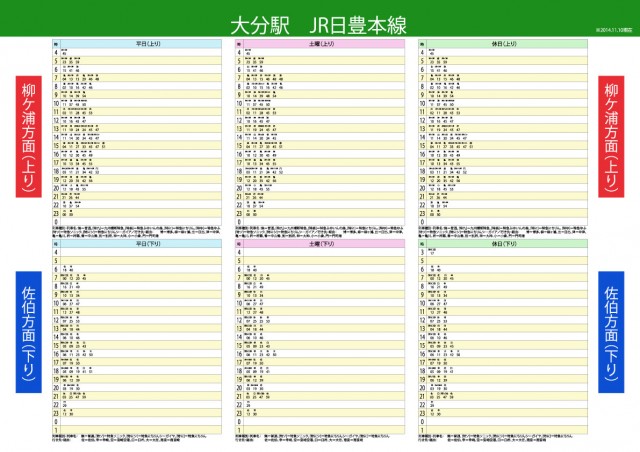Click the 土曜(下り) table header
The width and height of the screenshot is (640, 452).
point(324,244)
